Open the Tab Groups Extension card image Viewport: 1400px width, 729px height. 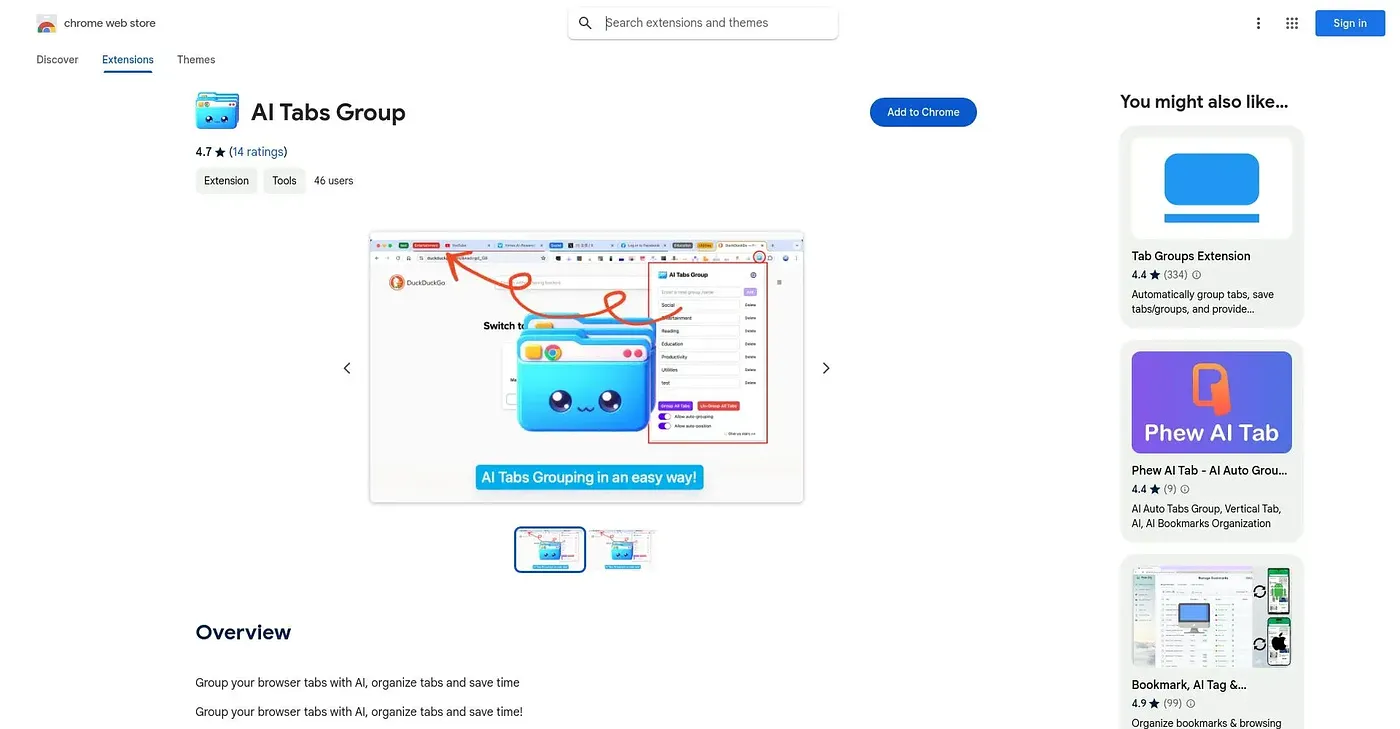pos(1212,188)
